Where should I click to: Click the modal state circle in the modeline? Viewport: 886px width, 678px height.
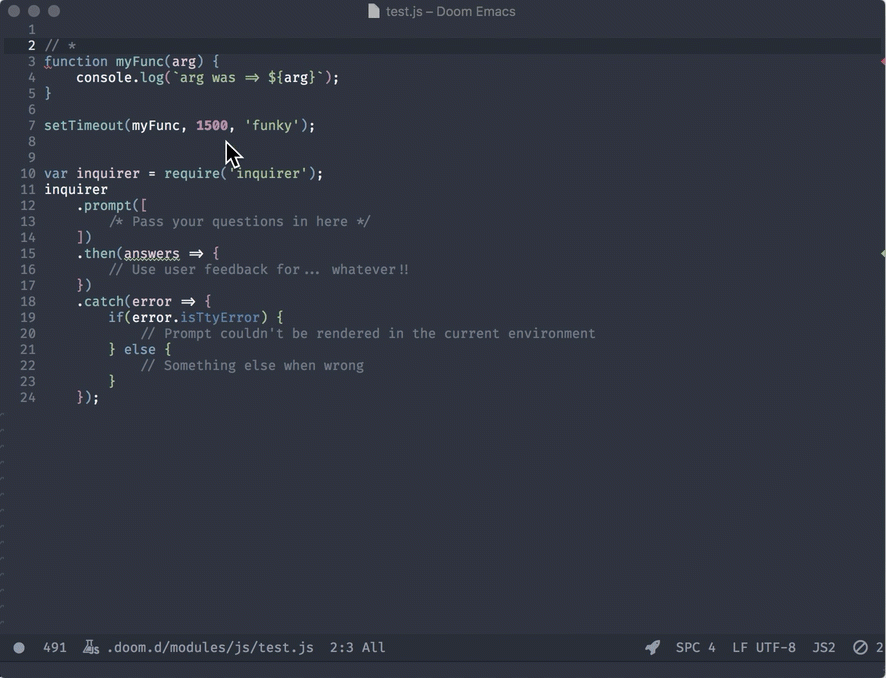pos(19,647)
